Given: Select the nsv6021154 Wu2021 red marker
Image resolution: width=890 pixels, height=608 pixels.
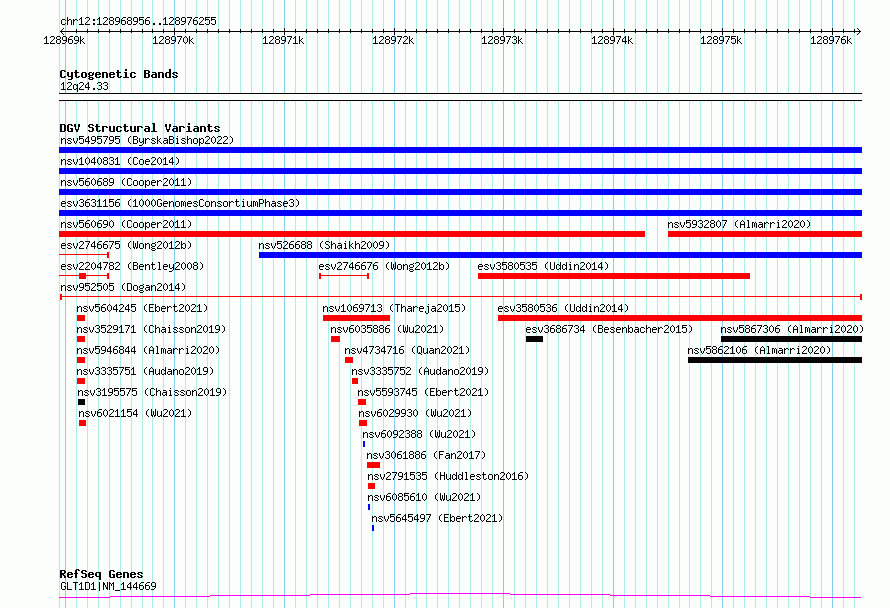Looking at the screenshot, I should [82, 423].
